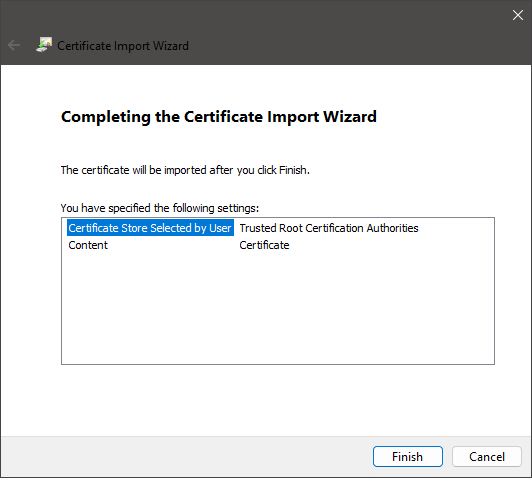Click the specified settings label

[160, 208]
